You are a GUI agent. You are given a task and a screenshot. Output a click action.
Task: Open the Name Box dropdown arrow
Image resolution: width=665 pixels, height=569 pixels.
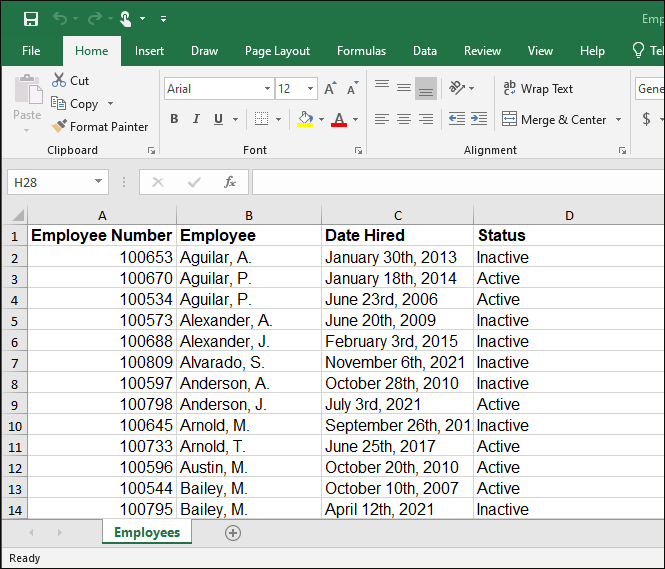click(98, 182)
